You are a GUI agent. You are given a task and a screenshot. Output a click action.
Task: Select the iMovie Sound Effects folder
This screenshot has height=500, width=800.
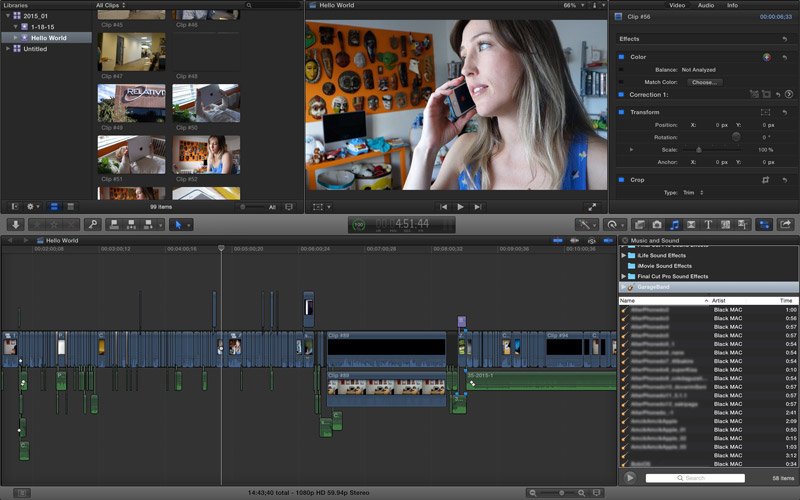pyautogui.click(x=664, y=266)
